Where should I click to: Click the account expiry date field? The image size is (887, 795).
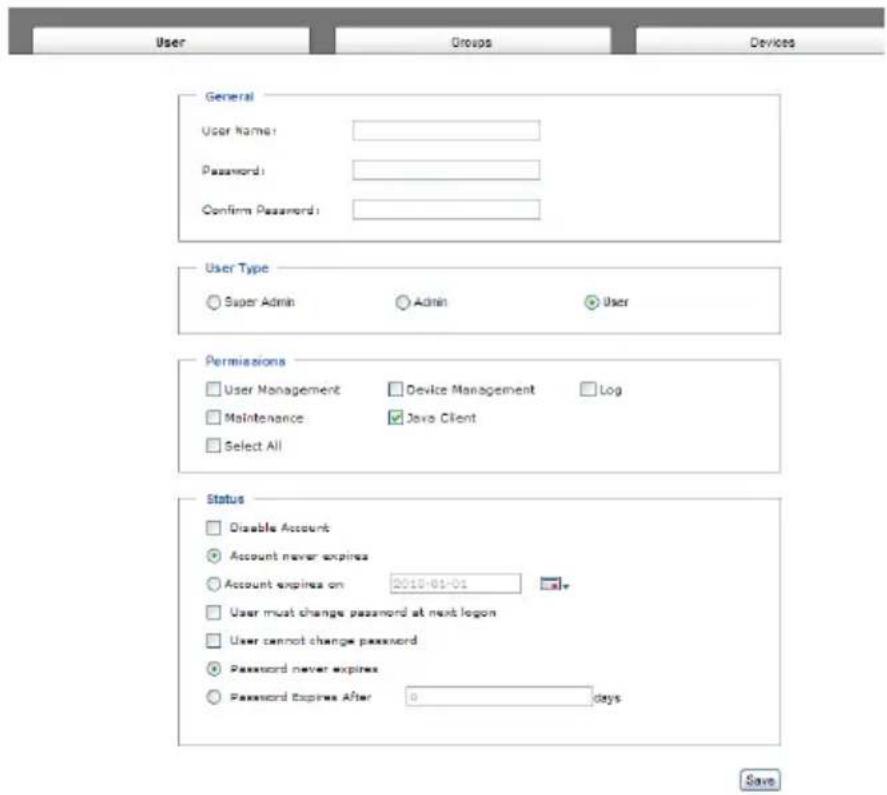pyautogui.click(x=455, y=584)
